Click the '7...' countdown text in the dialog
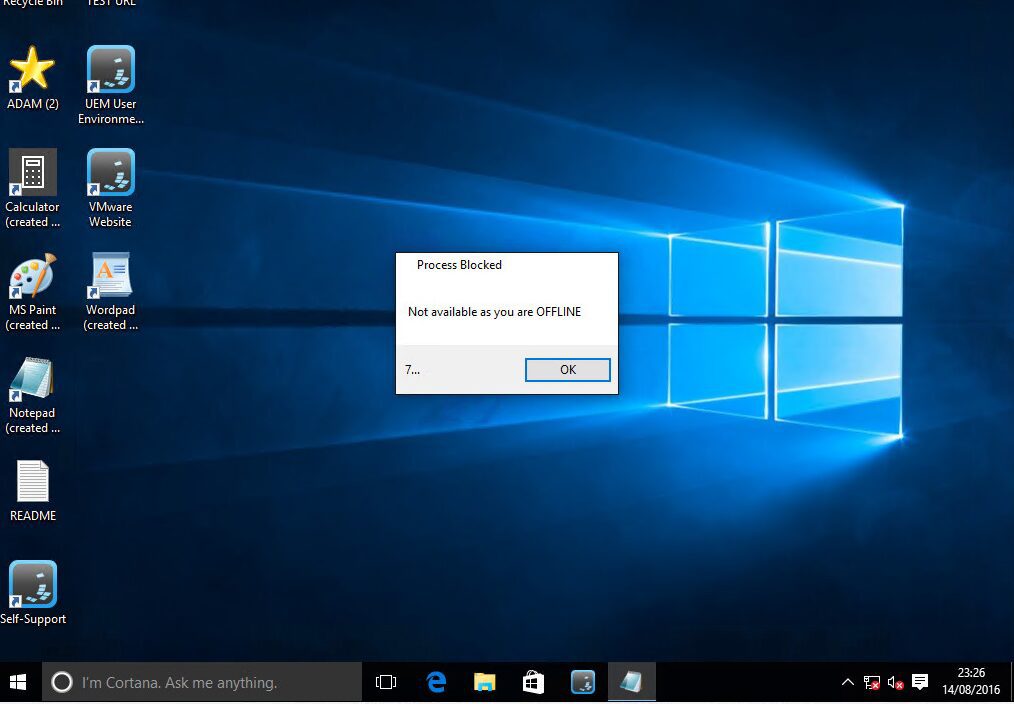 (x=412, y=370)
